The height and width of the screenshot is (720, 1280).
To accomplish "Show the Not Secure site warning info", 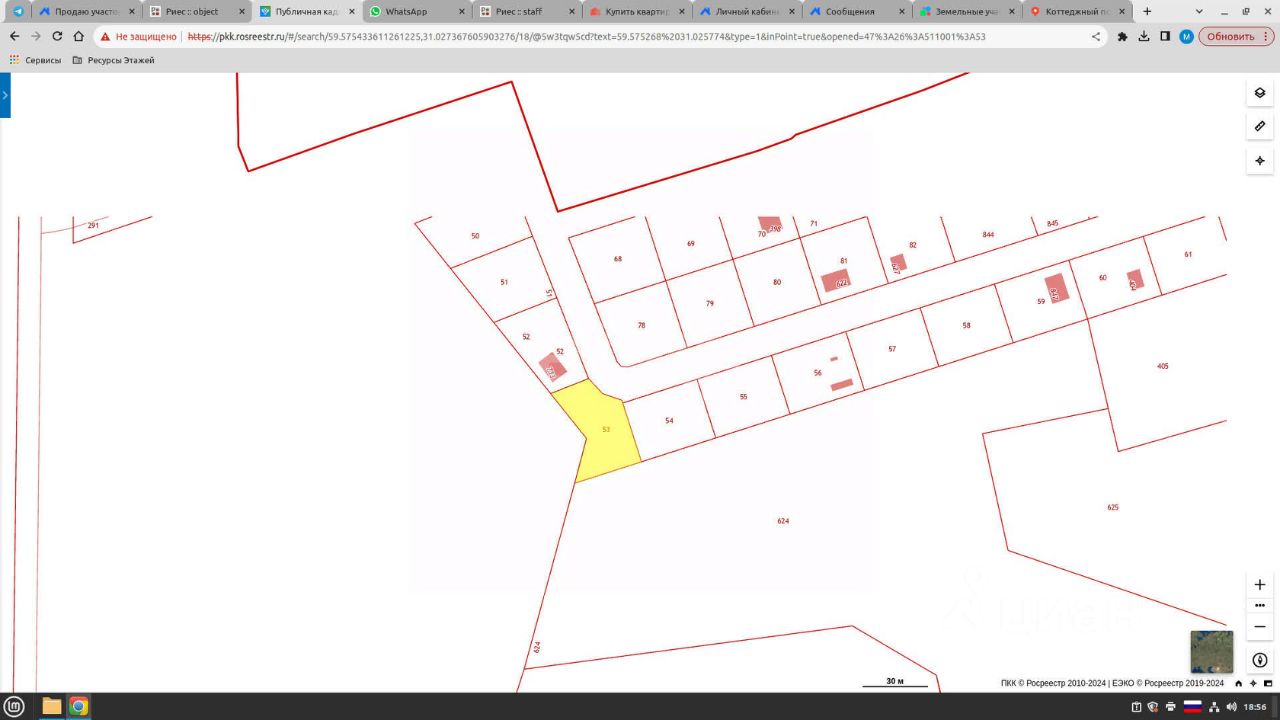I will (x=139, y=36).
